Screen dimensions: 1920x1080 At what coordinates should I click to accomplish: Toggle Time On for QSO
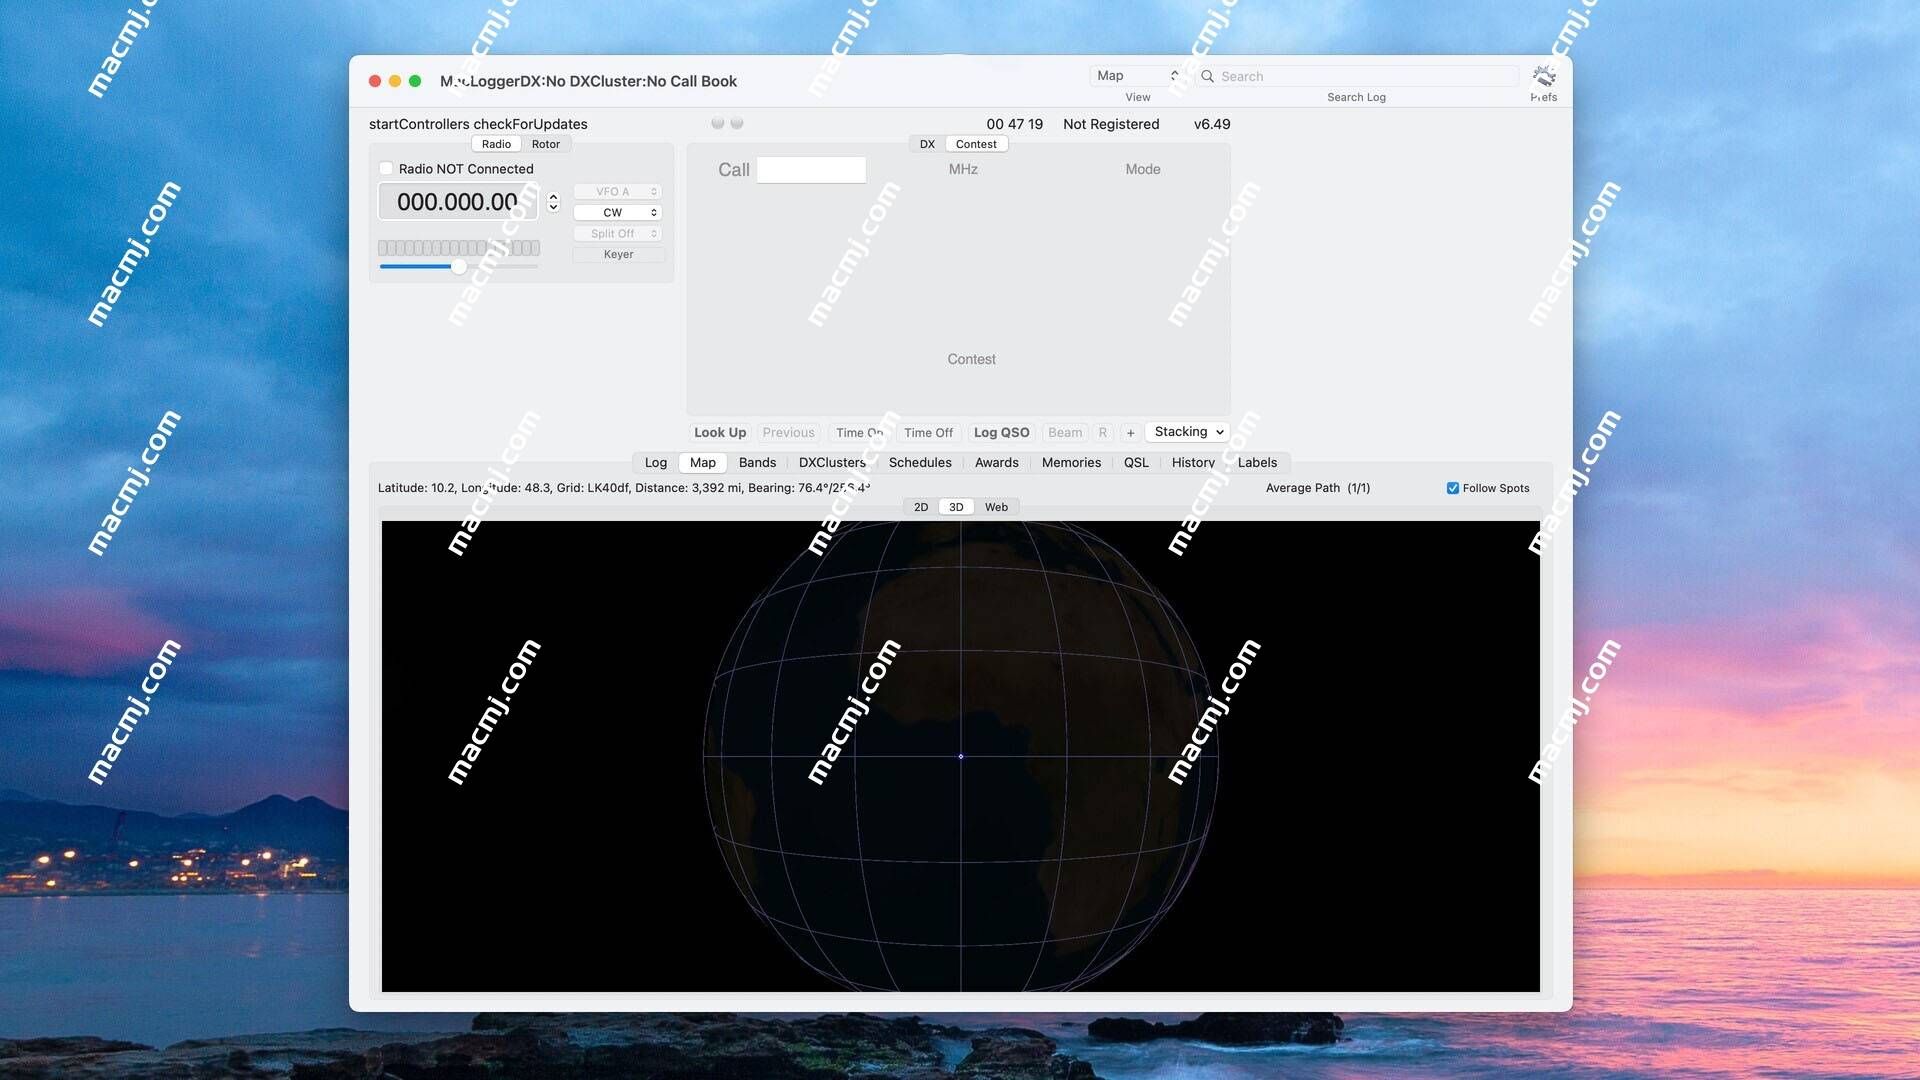(858, 433)
